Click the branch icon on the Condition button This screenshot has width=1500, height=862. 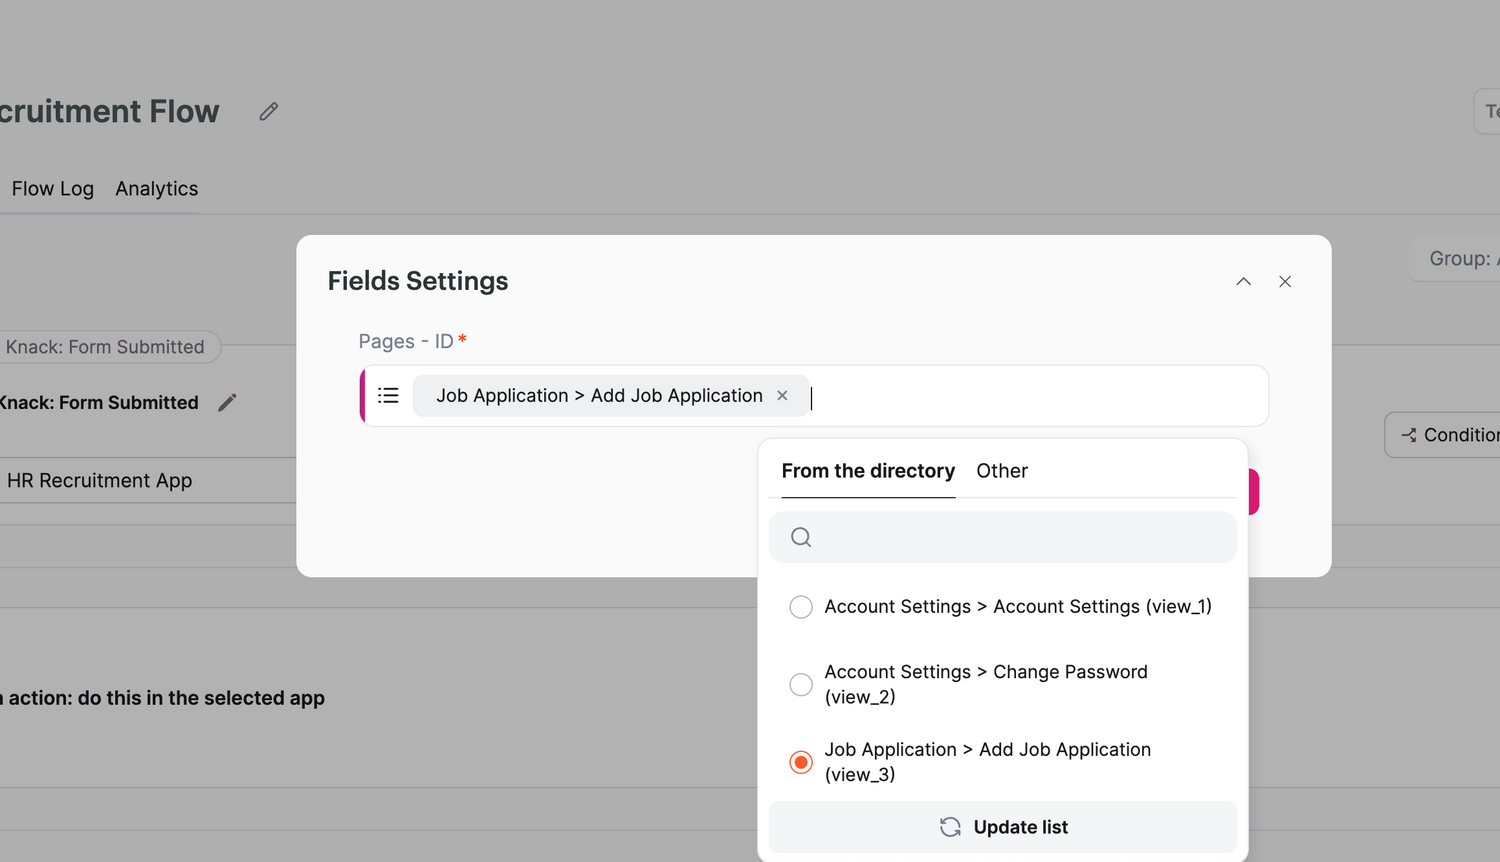[1409, 435]
